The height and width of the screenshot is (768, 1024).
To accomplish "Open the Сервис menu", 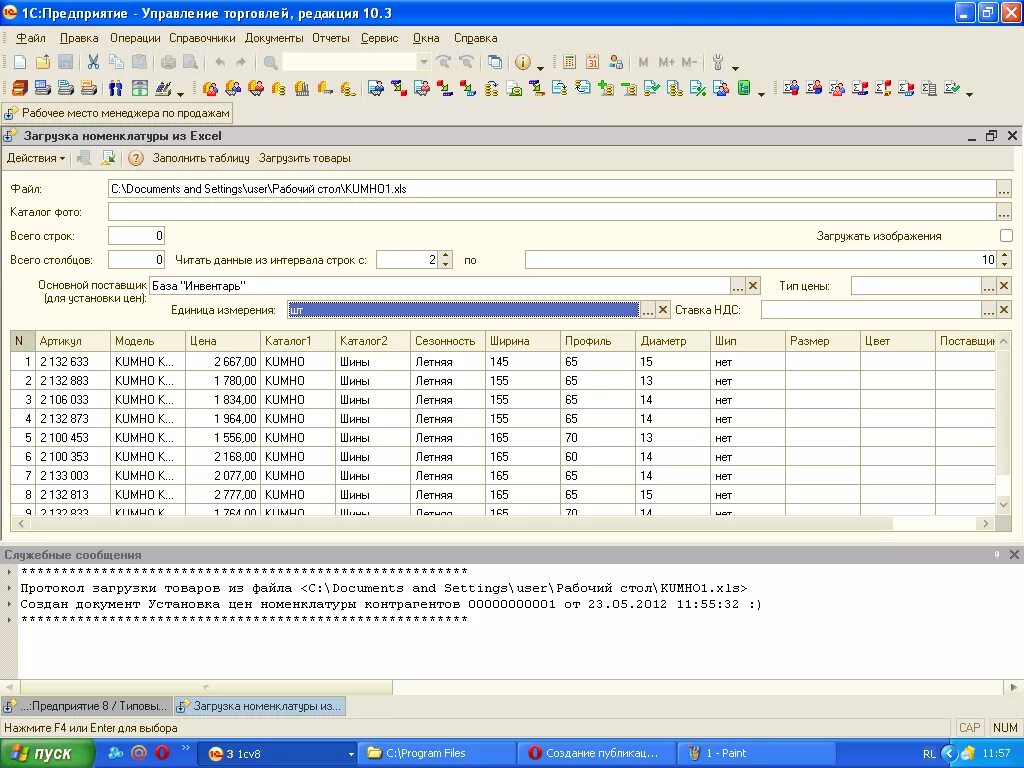I will pos(379,38).
